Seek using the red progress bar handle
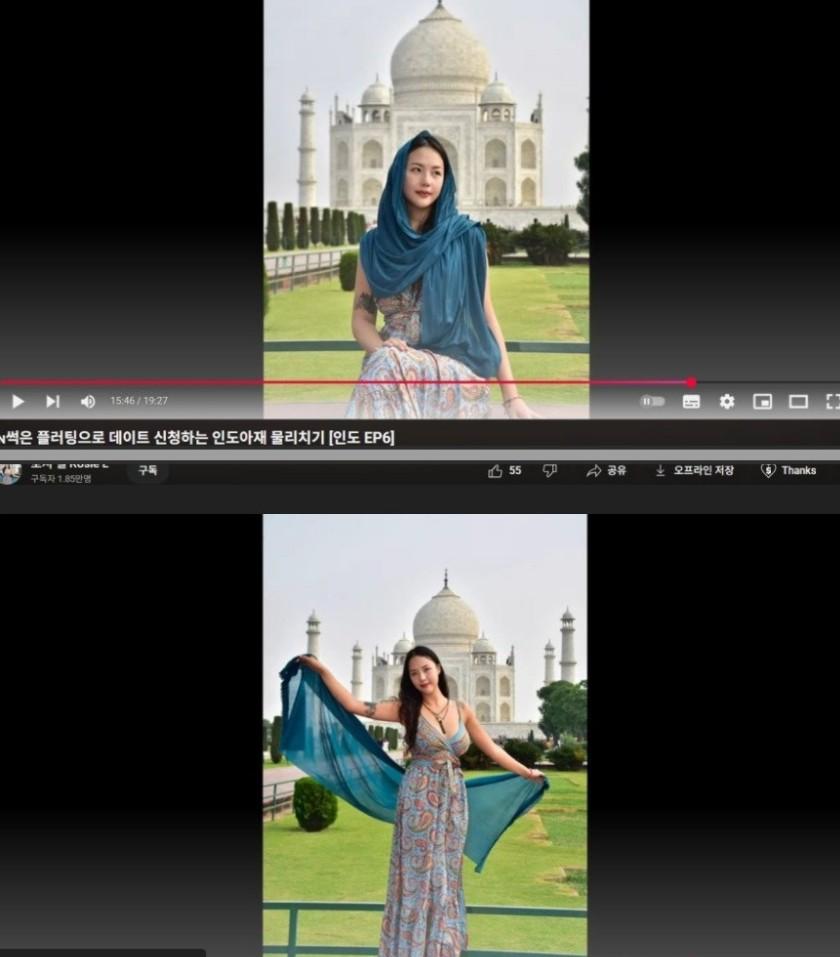This screenshot has width=840, height=957. coord(691,383)
